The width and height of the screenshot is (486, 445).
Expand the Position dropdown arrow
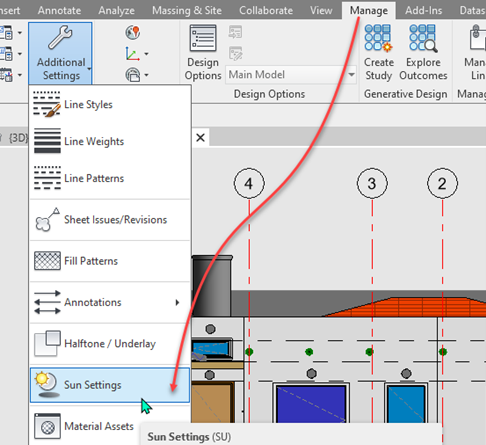tap(147, 75)
